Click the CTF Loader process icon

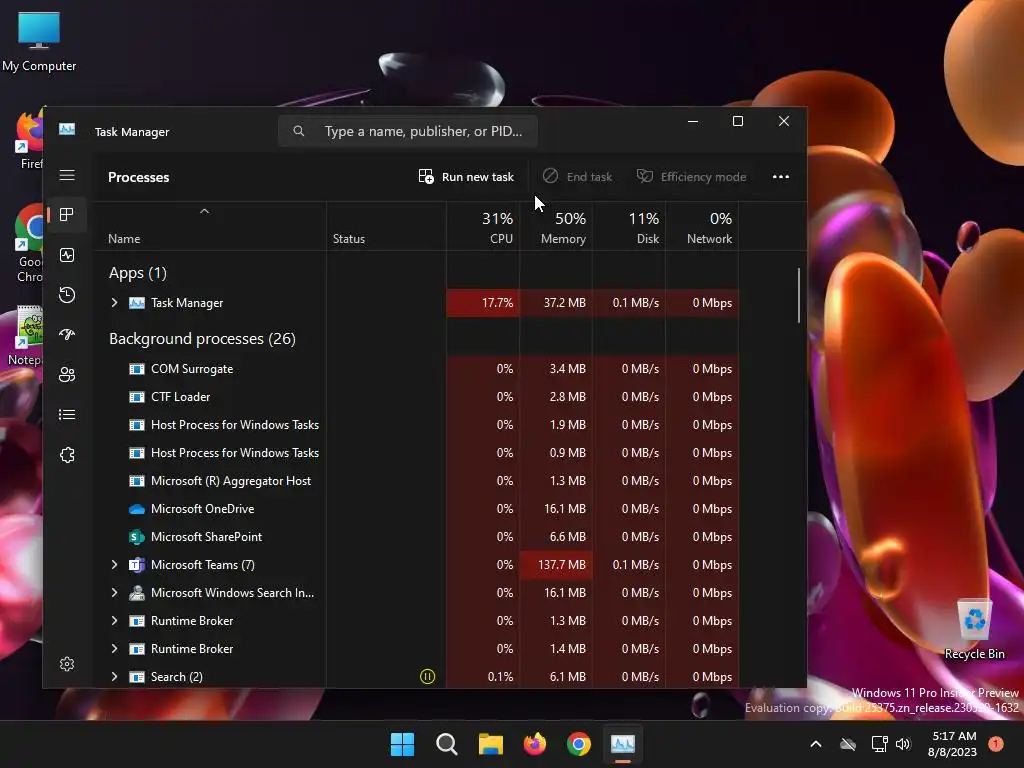(x=136, y=397)
